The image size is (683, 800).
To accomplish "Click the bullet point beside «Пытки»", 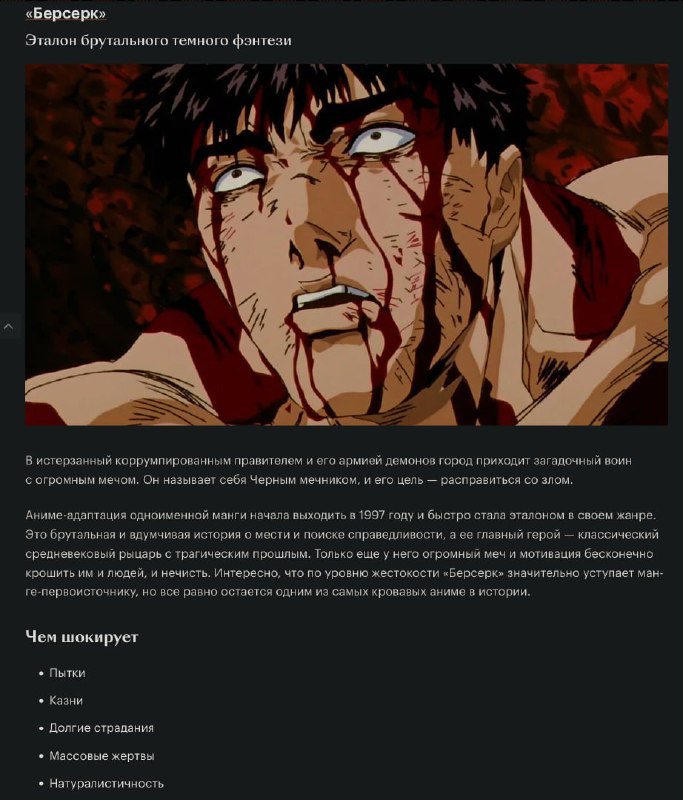I will coord(41,673).
